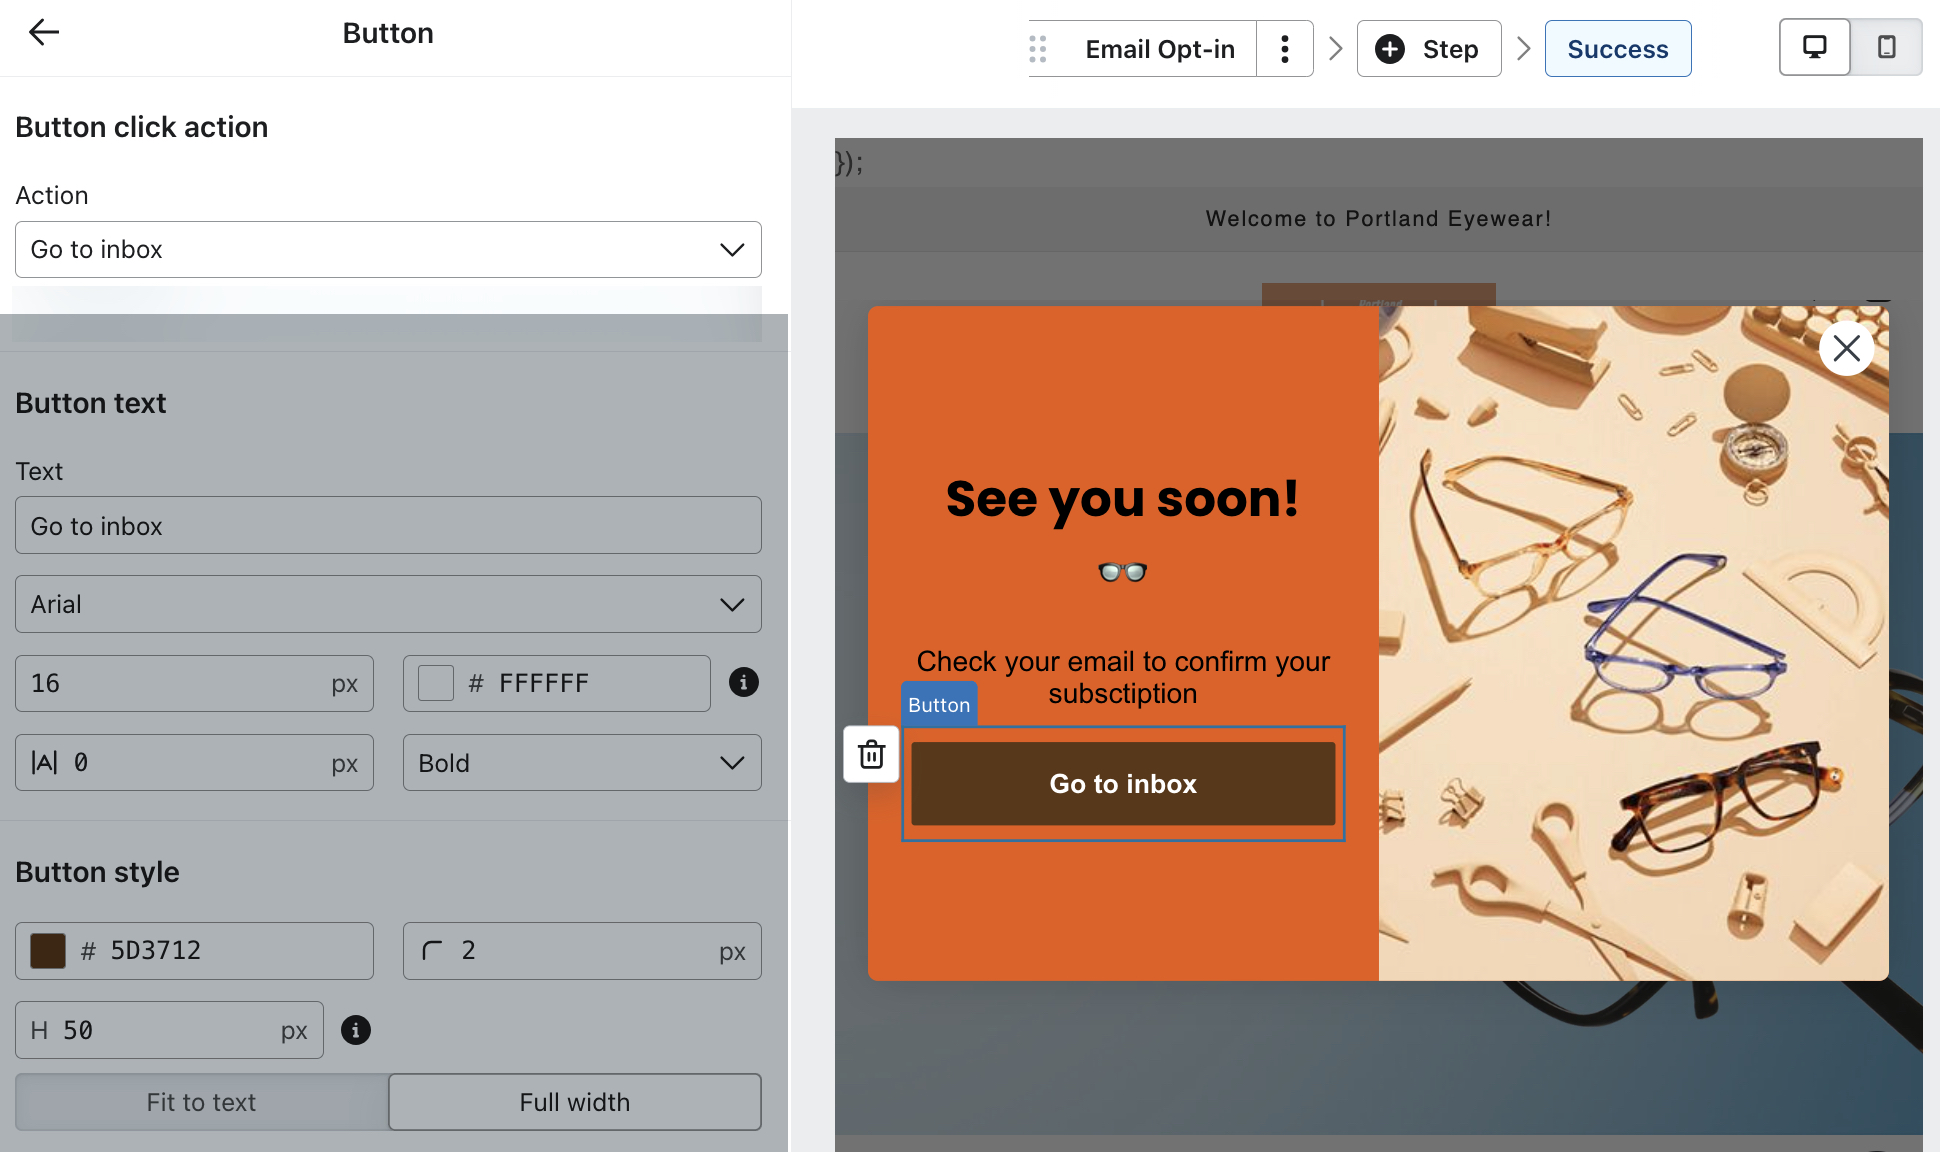
Task: Open the Action dropdown
Action: 388,250
